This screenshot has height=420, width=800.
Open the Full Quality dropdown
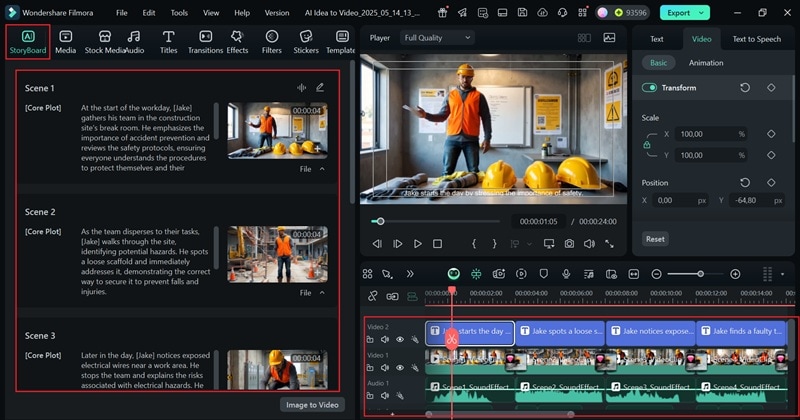click(x=436, y=38)
